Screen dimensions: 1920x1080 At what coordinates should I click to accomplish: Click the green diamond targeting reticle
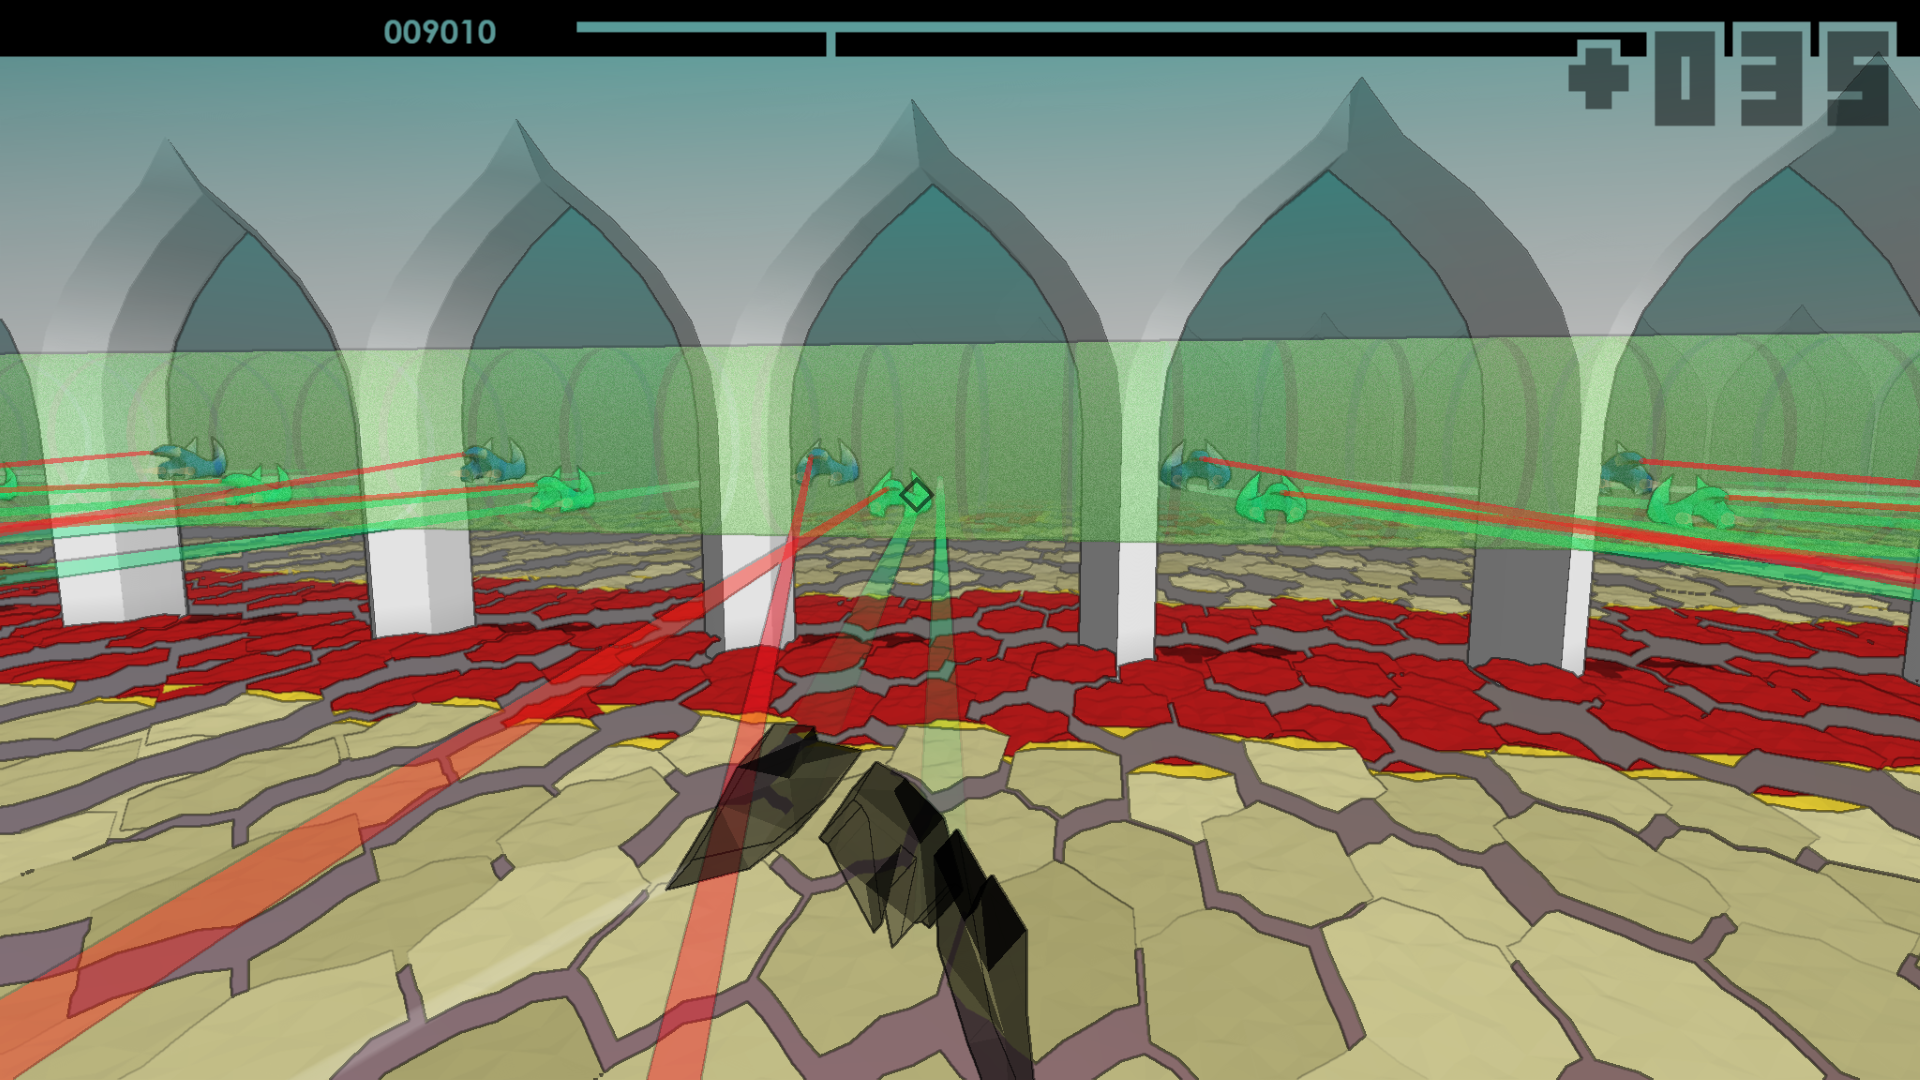coord(916,495)
